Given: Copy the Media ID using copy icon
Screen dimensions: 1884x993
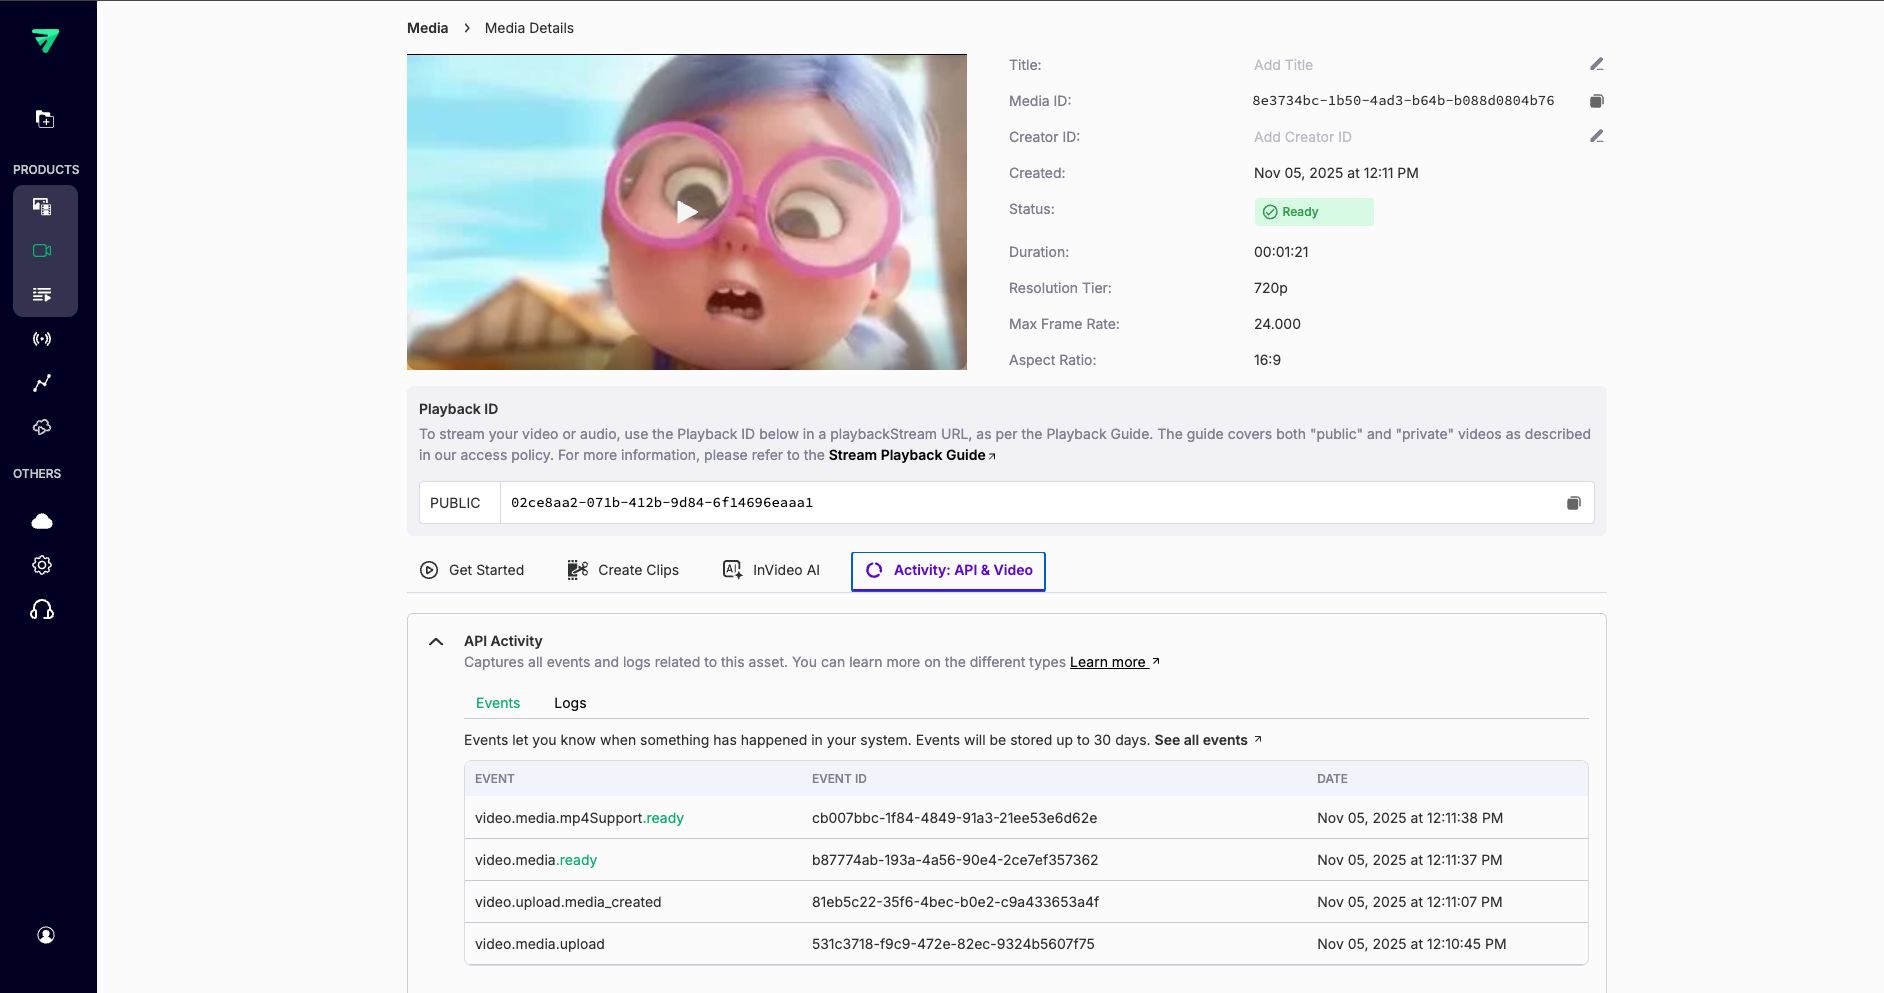Looking at the screenshot, I should pos(1597,100).
